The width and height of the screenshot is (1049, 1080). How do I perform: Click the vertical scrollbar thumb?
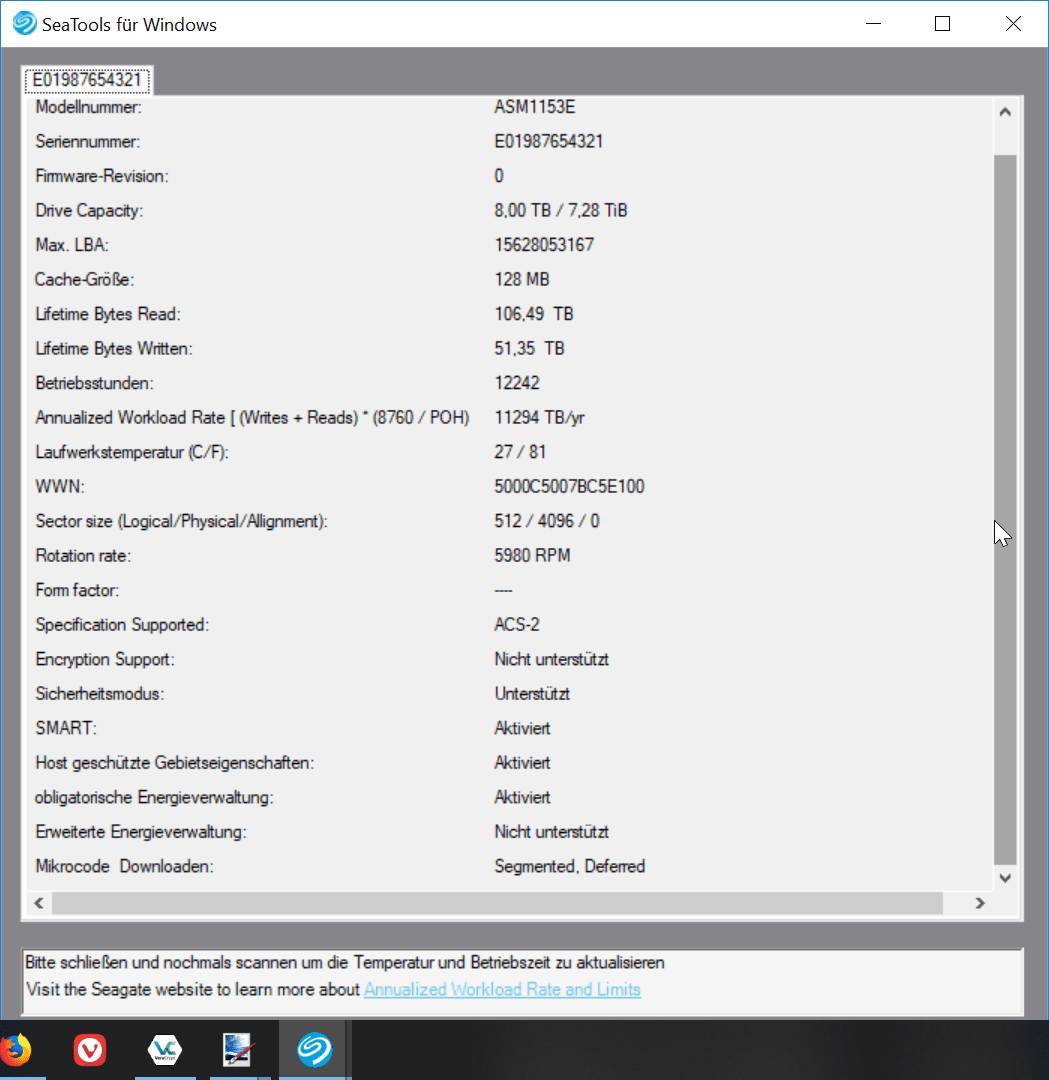[1005, 510]
